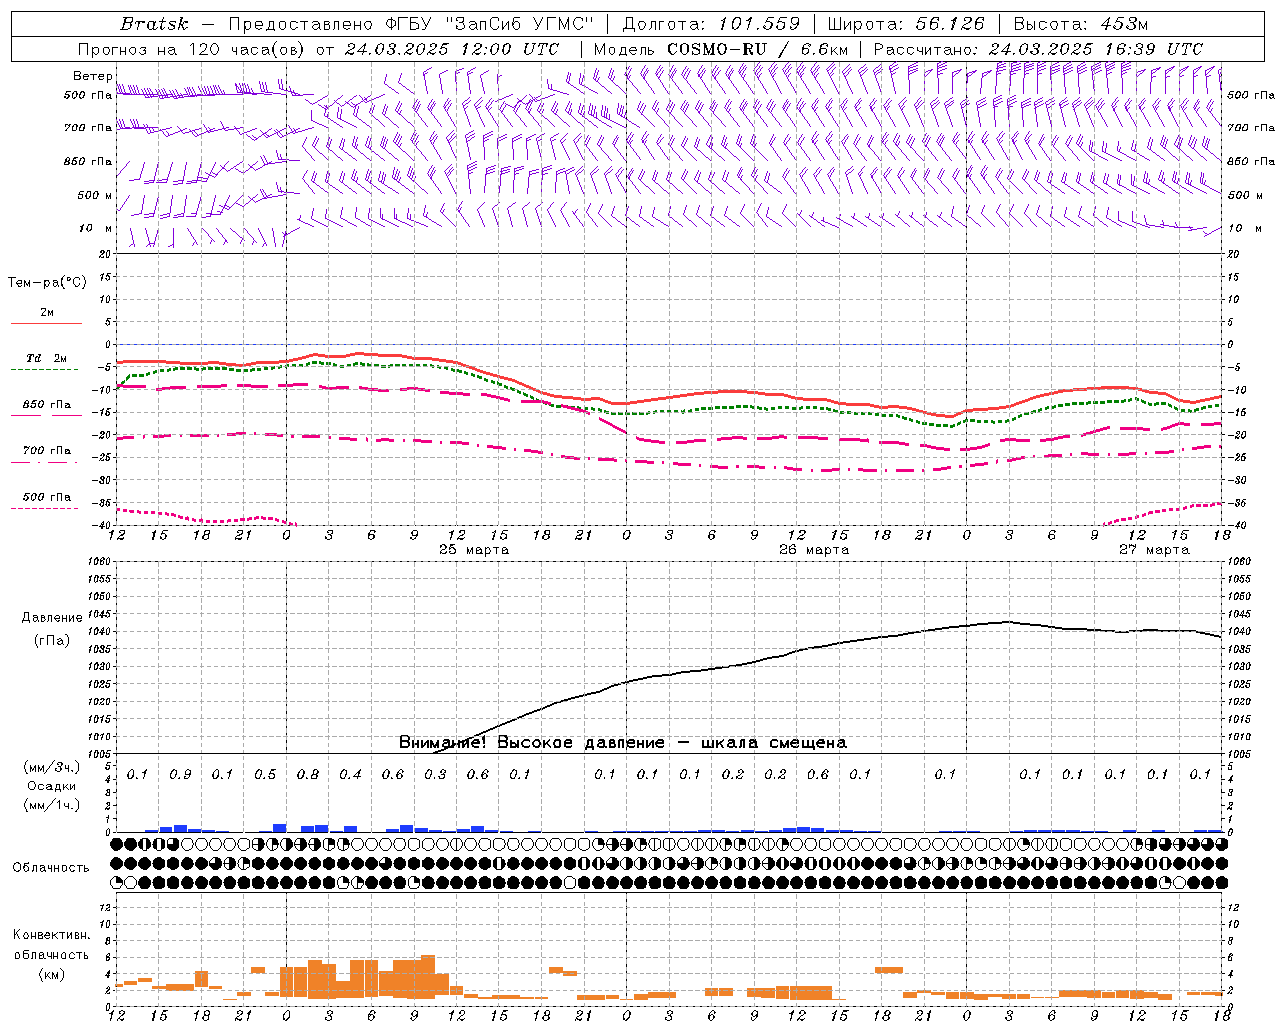The image size is (1280, 1024).
Task: Click the "Долгота: 101.559" longitude value
Action: pos(711,24)
